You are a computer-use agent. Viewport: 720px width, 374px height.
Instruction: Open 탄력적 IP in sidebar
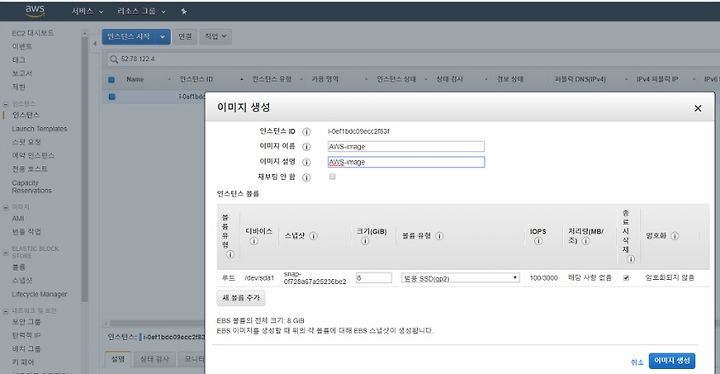coord(26,335)
